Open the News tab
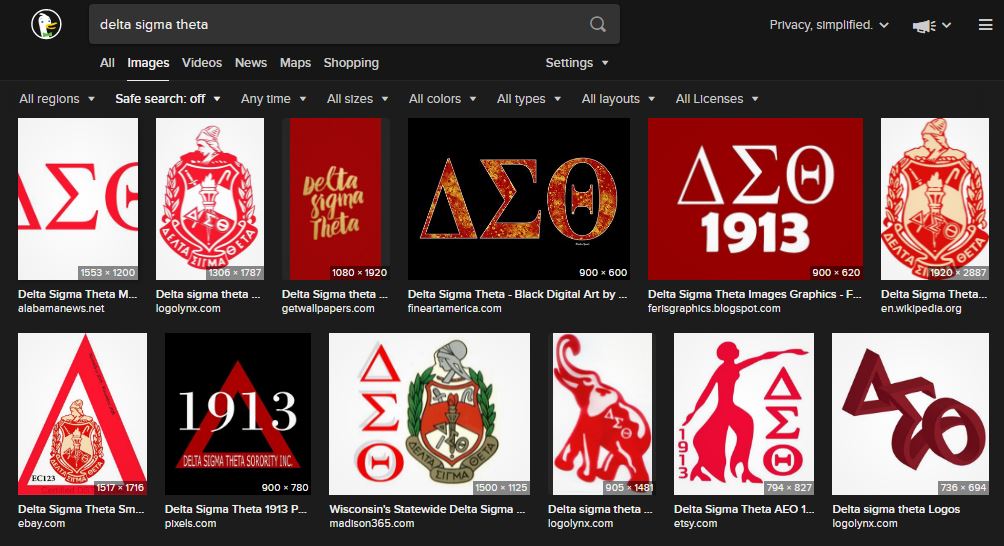The width and height of the screenshot is (1004, 546). pos(250,63)
